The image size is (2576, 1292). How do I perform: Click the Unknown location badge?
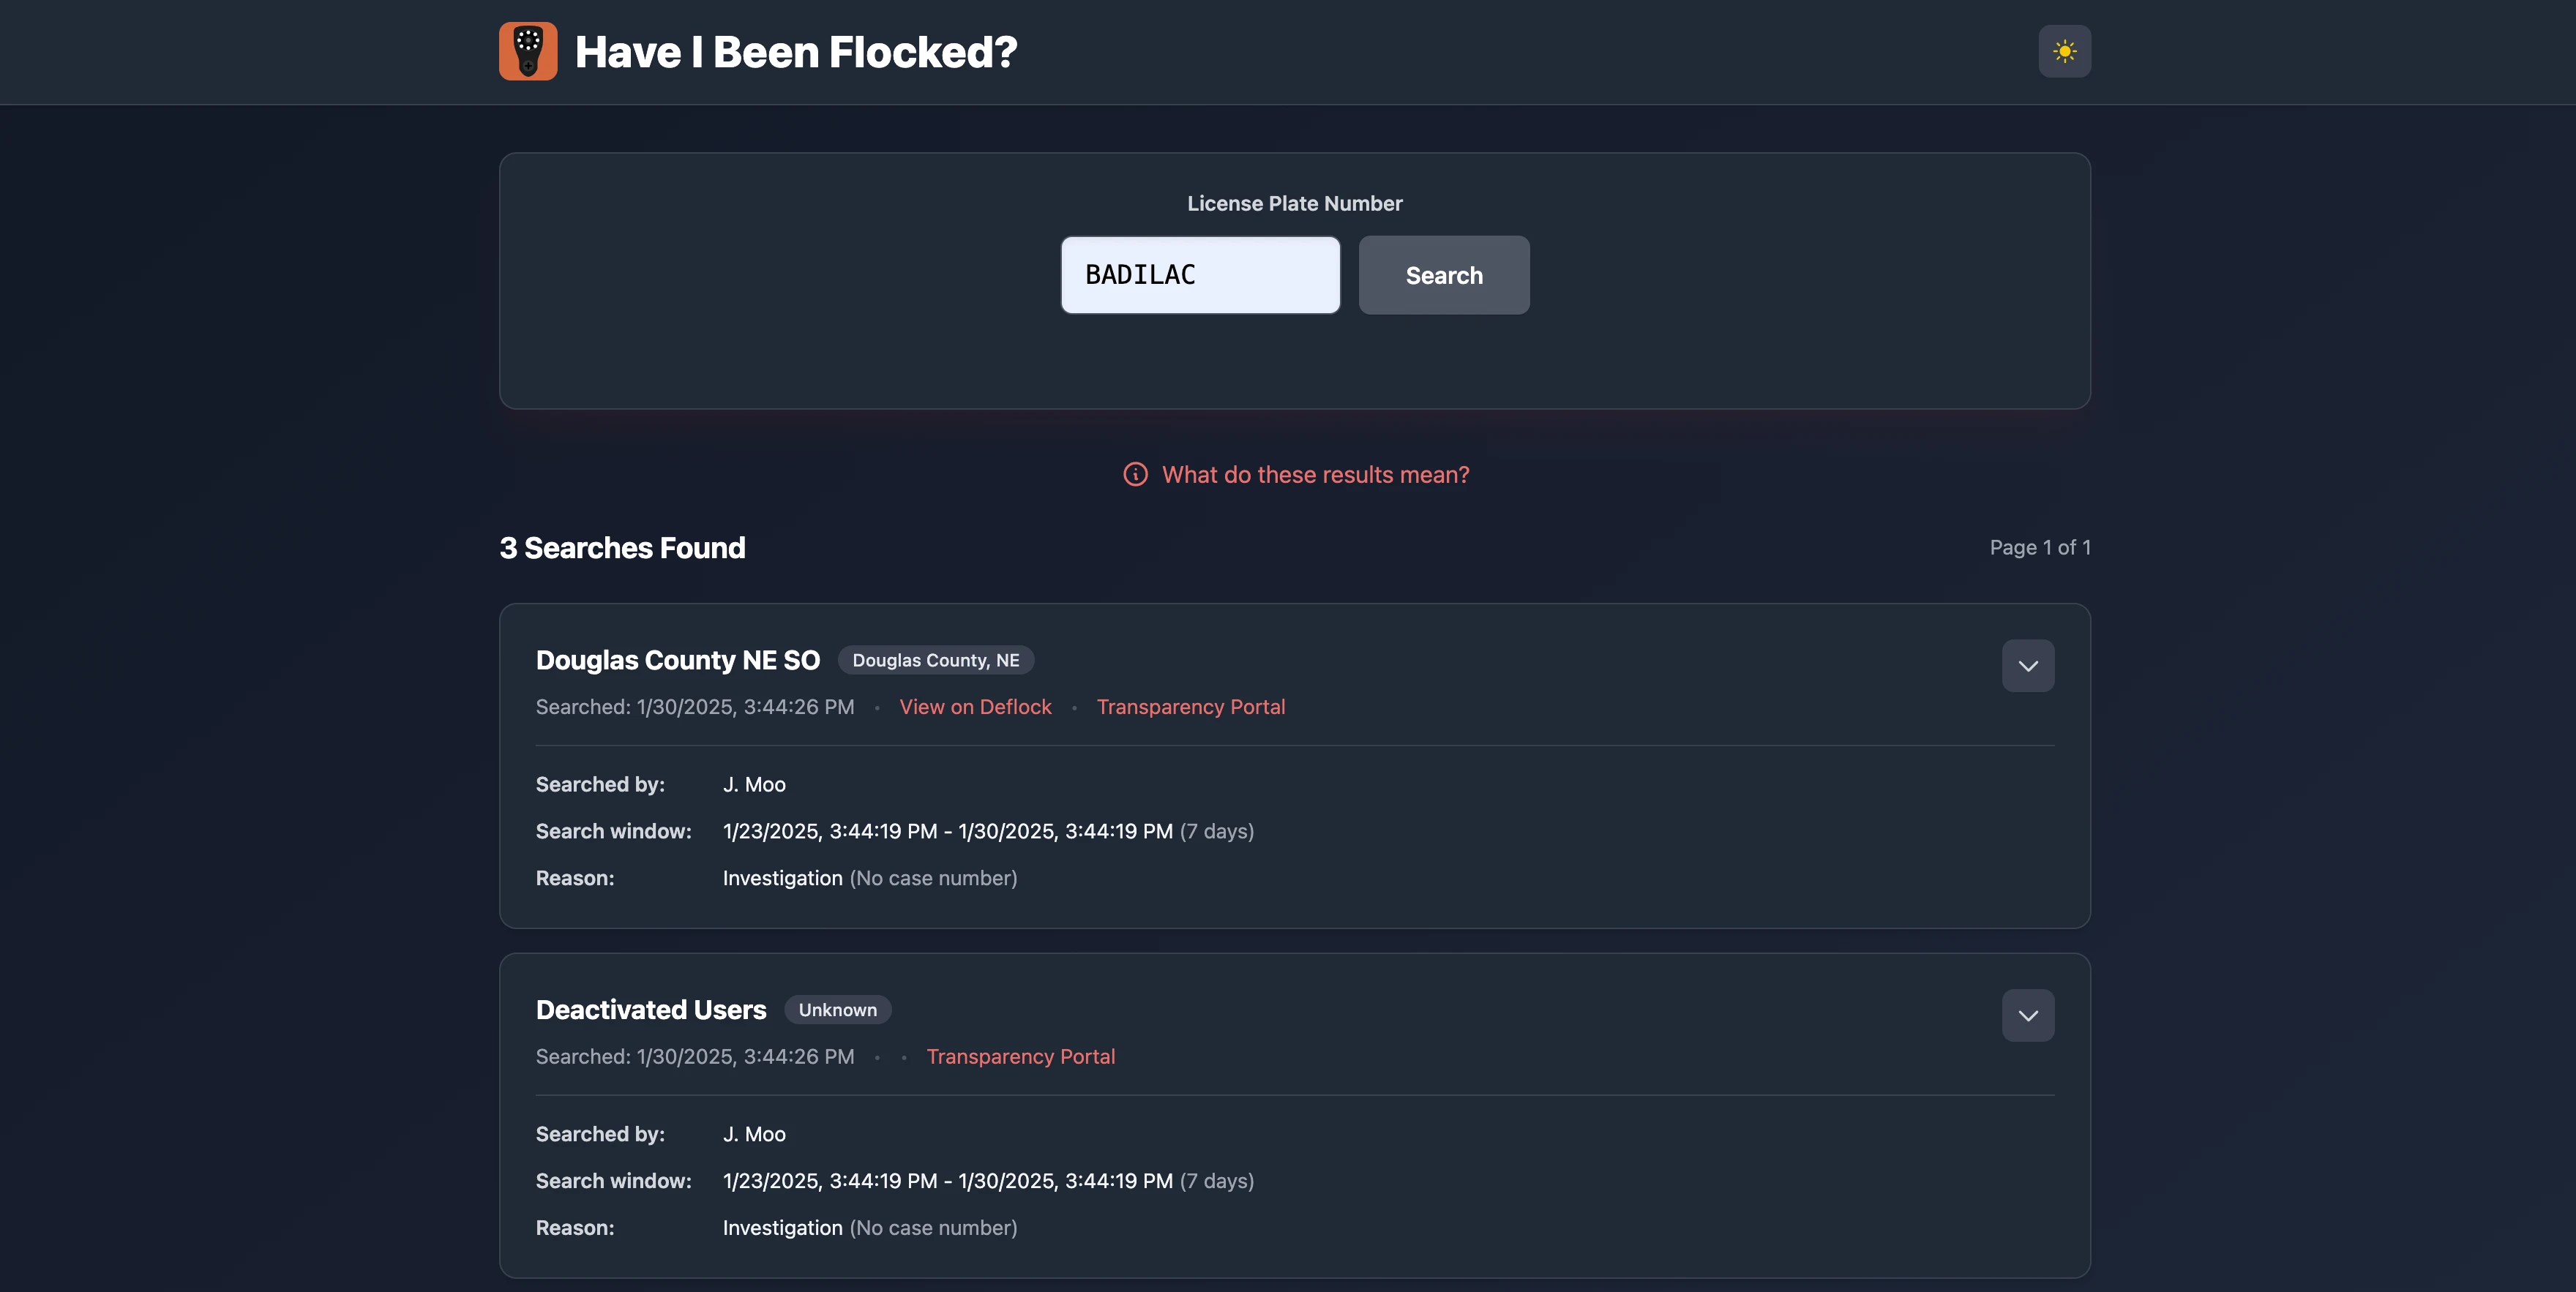point(837,1010)
